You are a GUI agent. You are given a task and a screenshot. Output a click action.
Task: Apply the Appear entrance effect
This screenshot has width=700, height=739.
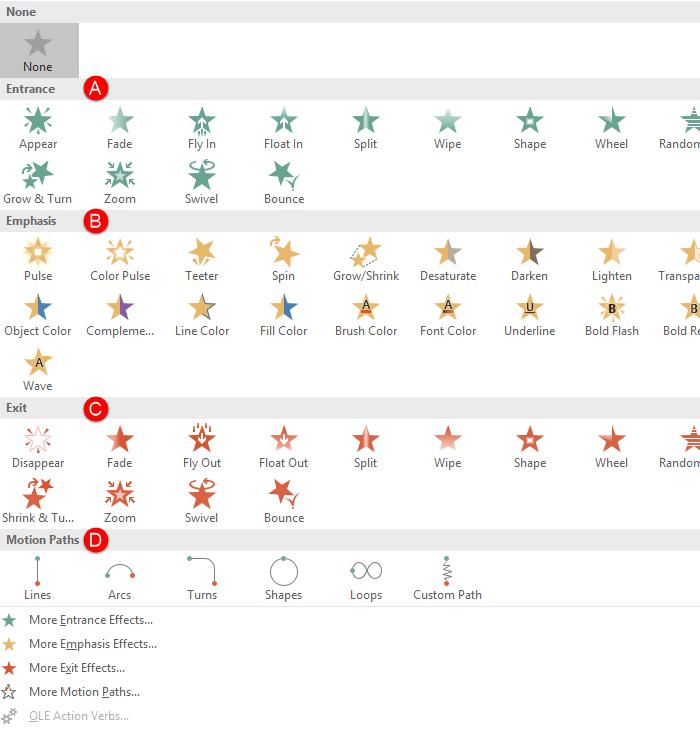click(38, 128)
